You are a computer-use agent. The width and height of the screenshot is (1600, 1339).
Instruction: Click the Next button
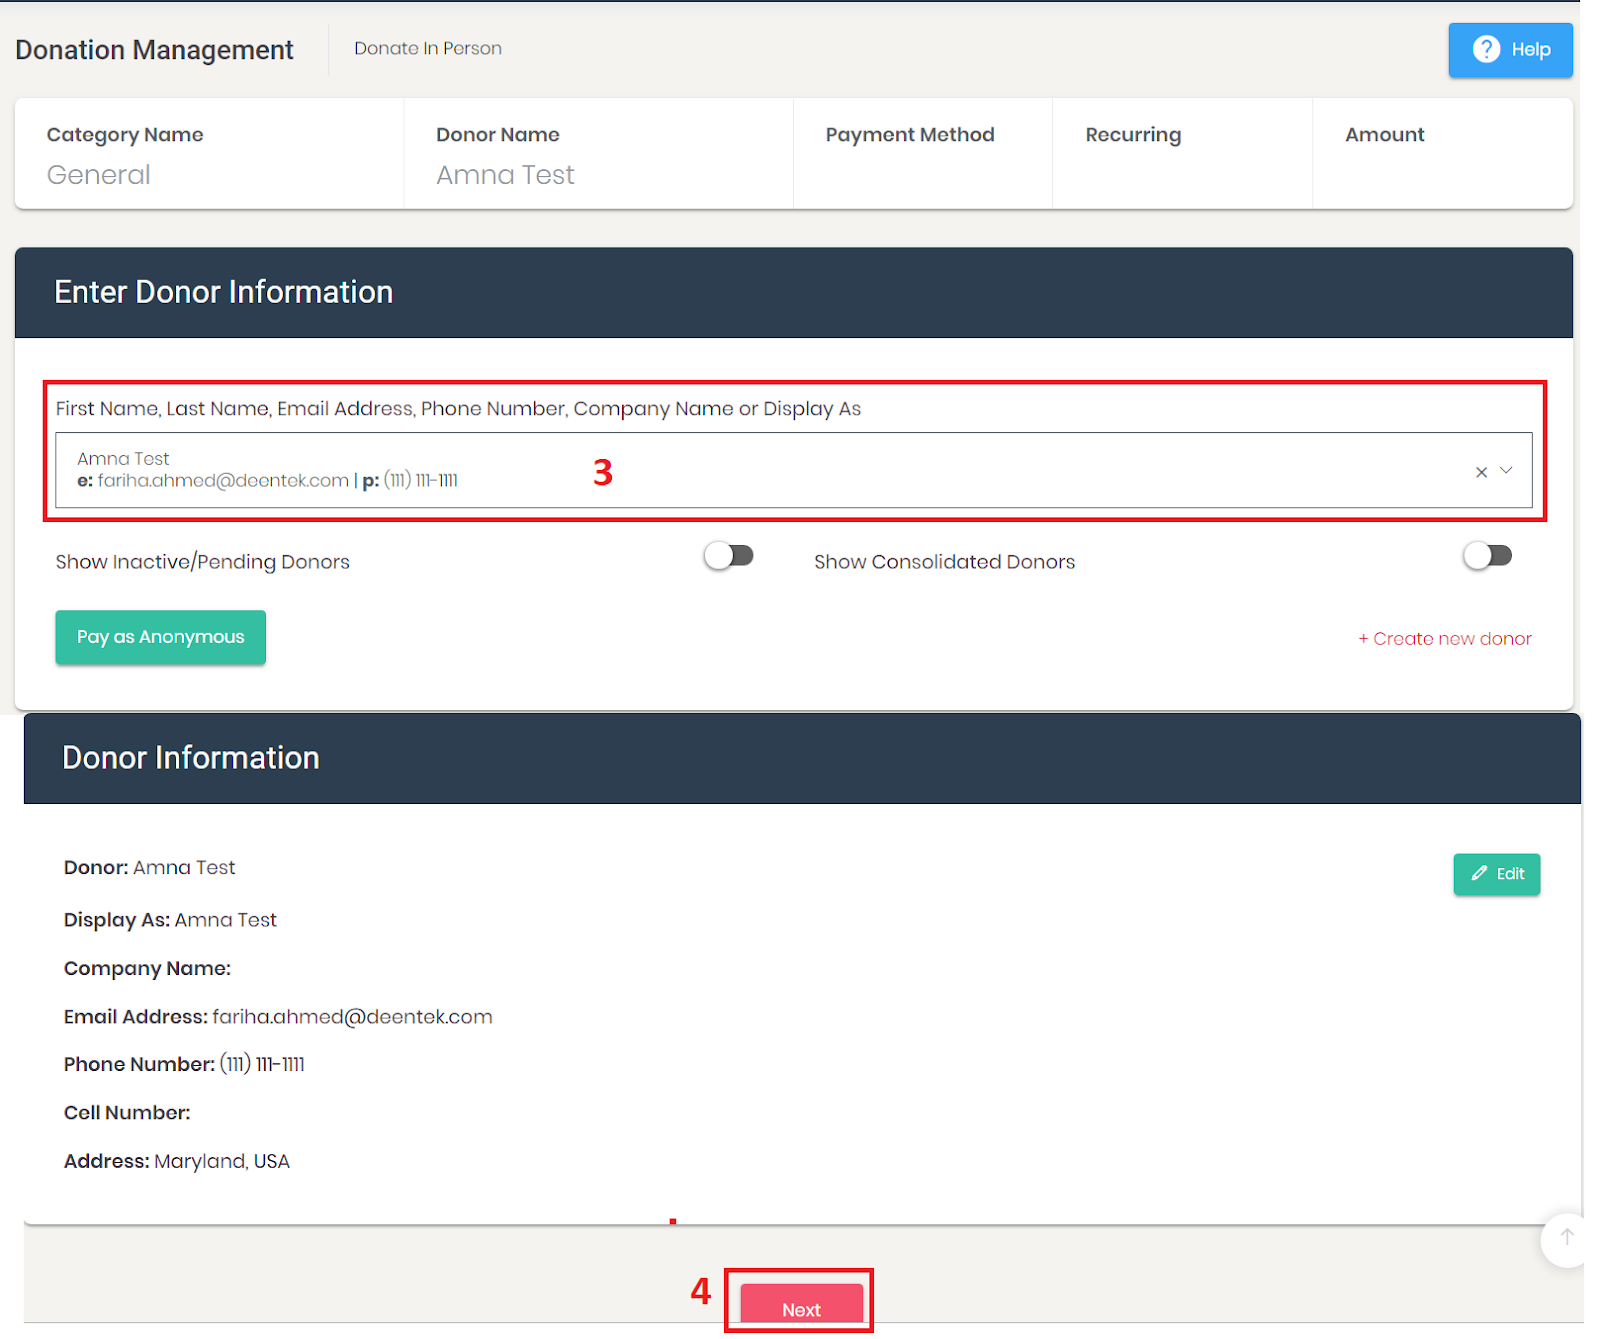[801, 1304]
